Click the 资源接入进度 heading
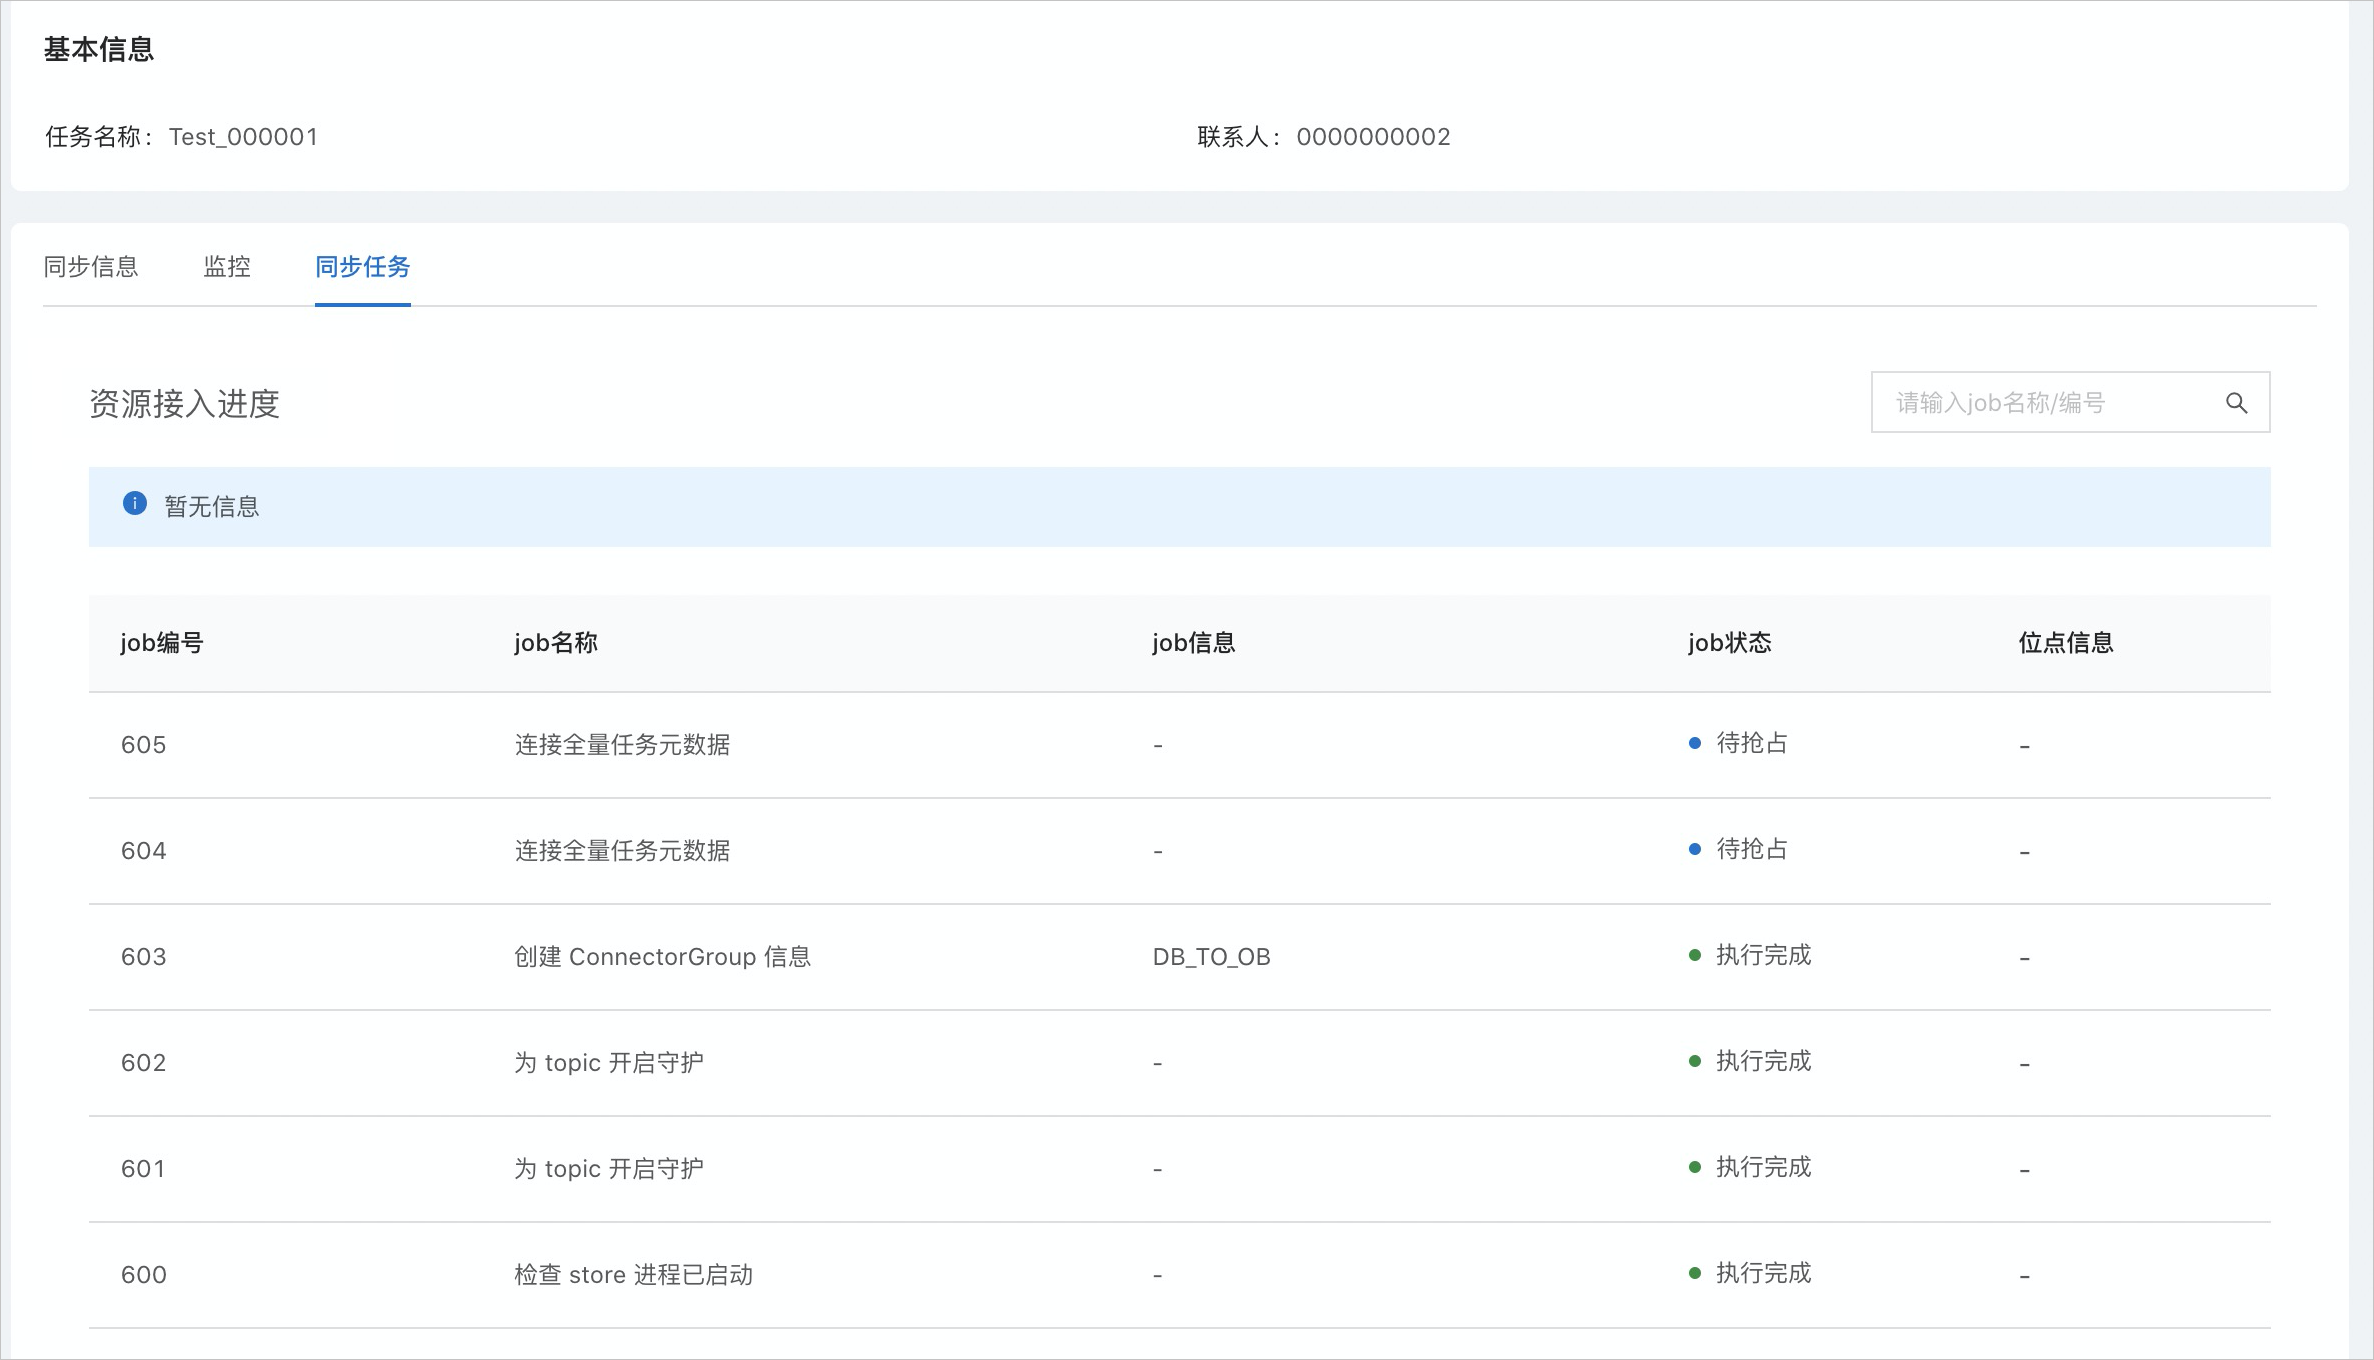2374x1360 pixels. (x=185, y=404)
